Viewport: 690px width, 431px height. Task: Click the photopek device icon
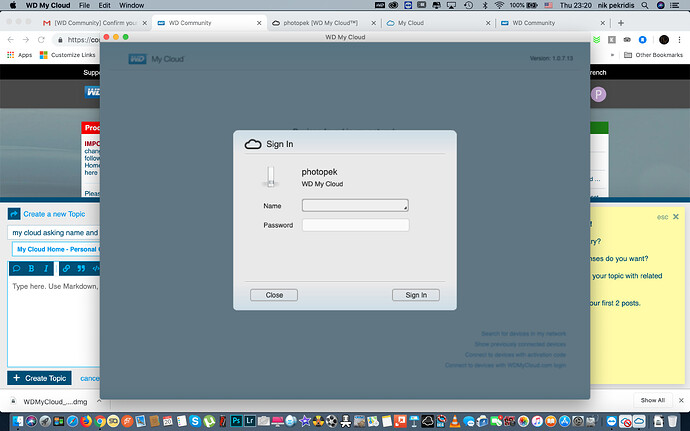[271, 177]
